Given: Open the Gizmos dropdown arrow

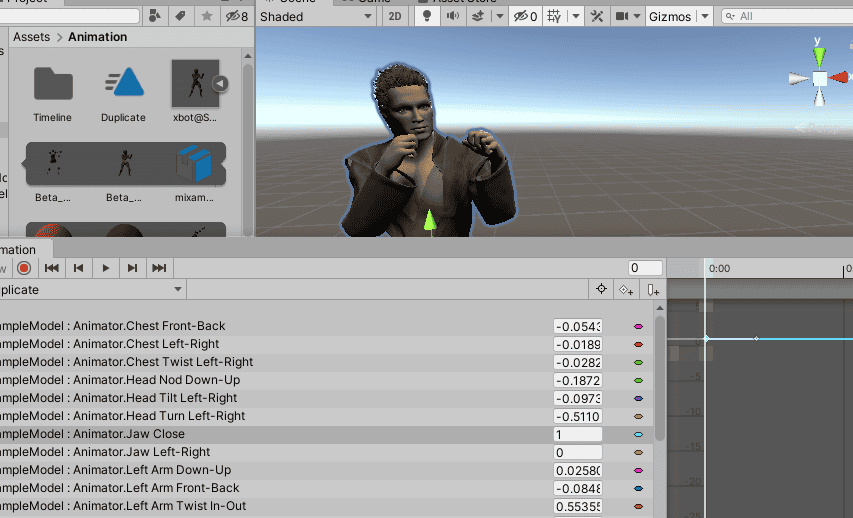Looking at the screenshot, I should point(704,16).
